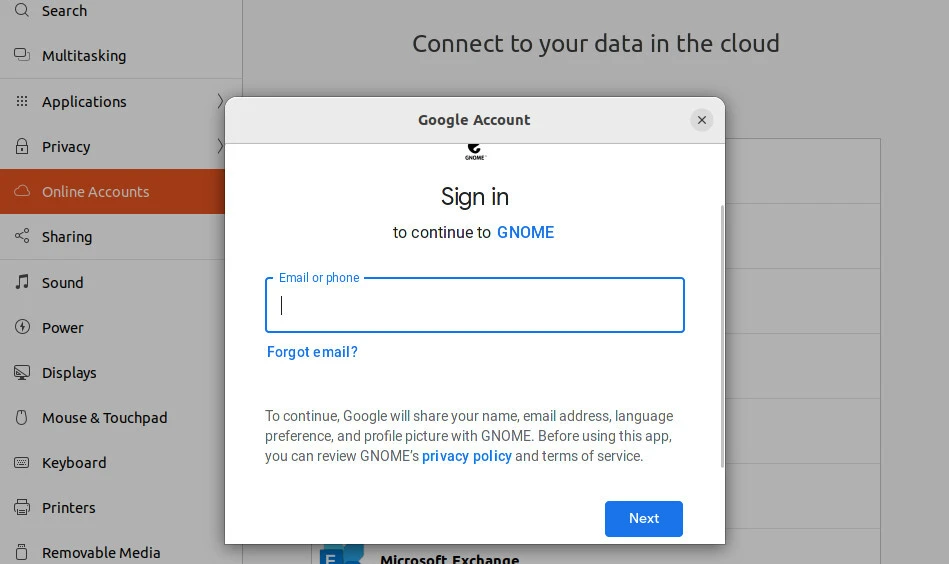The height and width of the screenshot is (564, 949).
Task: Expand the Applications submenu chevron
Action: [x=220, y=101]
